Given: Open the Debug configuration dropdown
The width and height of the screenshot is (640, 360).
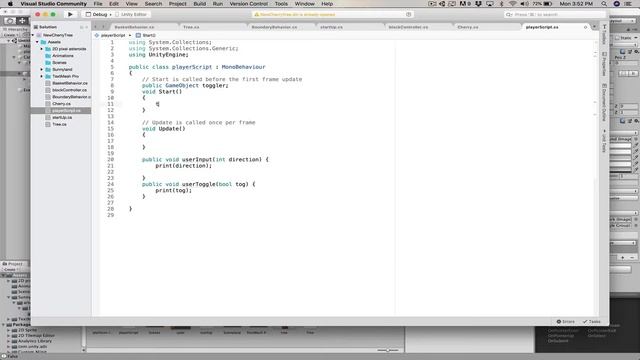Looking at the screenshot, I should click(98, 14).
